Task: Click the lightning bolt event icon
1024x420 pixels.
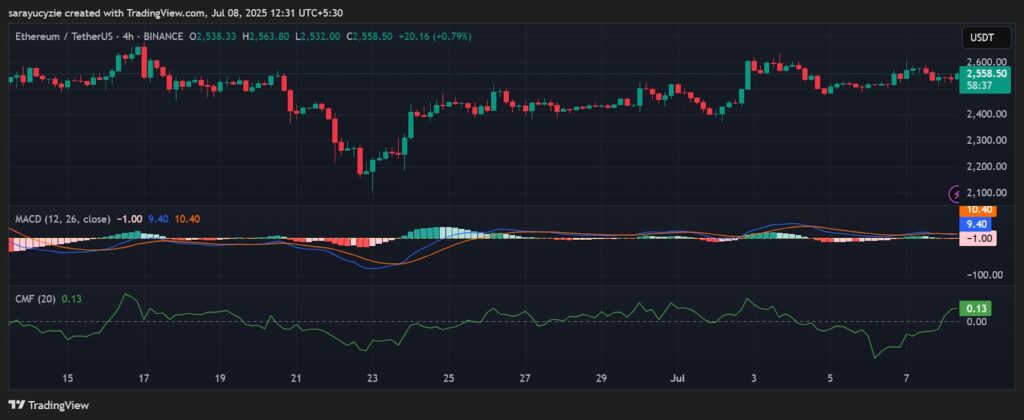Action: pos(955,192)
